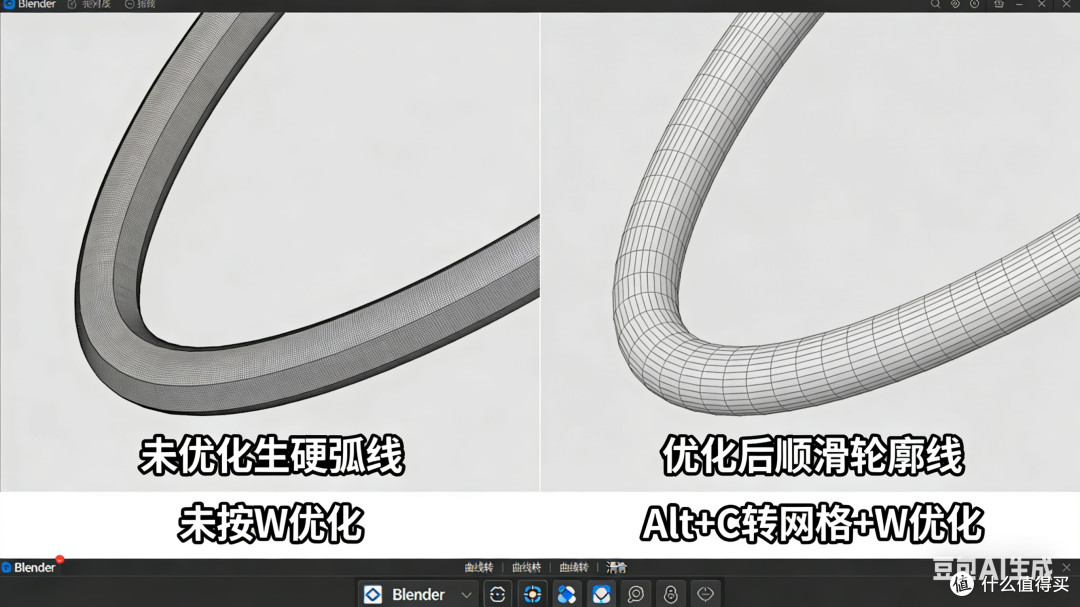Click the blue tilted diamond icon
Viewport: 1080px width, 607px height.
(567, 594)
